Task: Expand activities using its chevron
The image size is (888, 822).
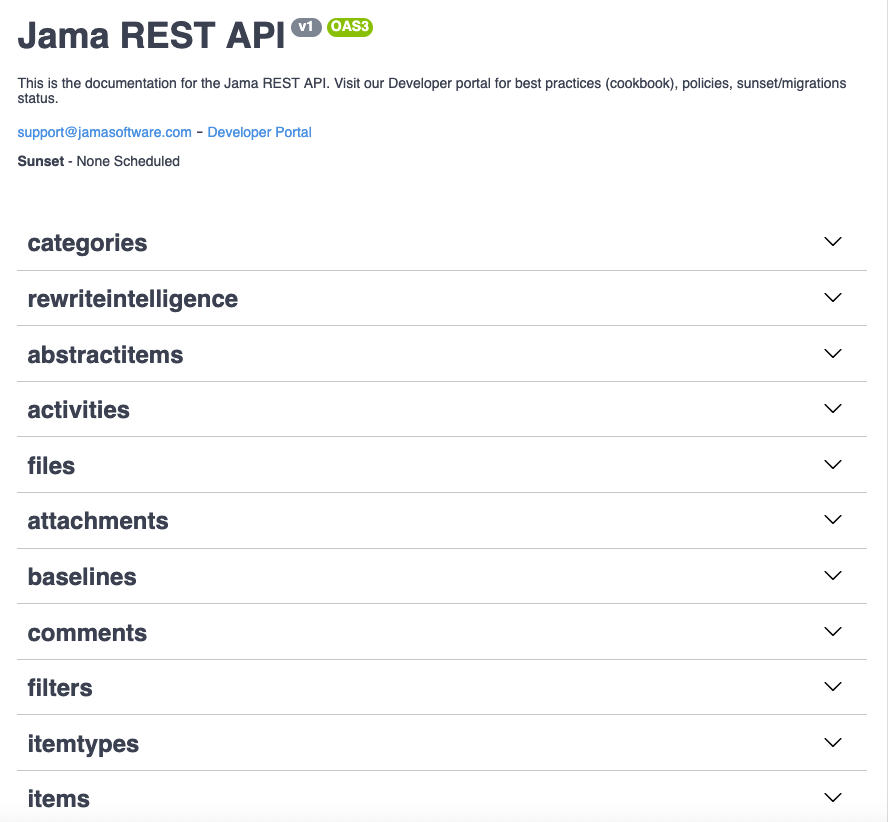Action: coord(832,409)
